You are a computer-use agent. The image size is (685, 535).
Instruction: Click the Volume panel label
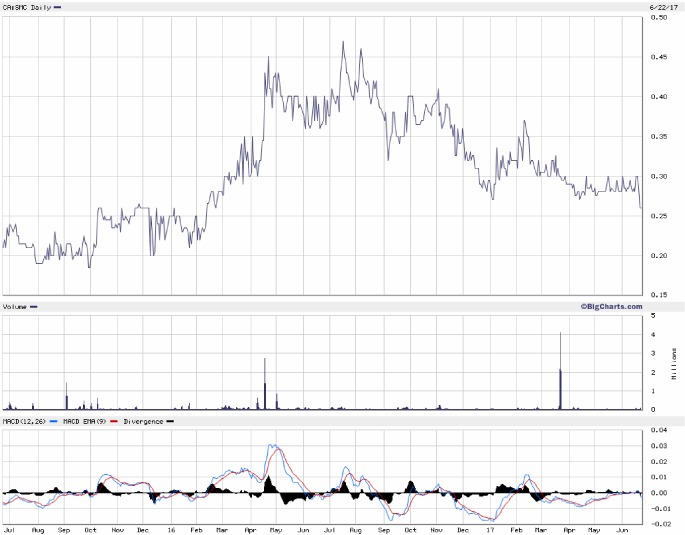tap(14, 306)
